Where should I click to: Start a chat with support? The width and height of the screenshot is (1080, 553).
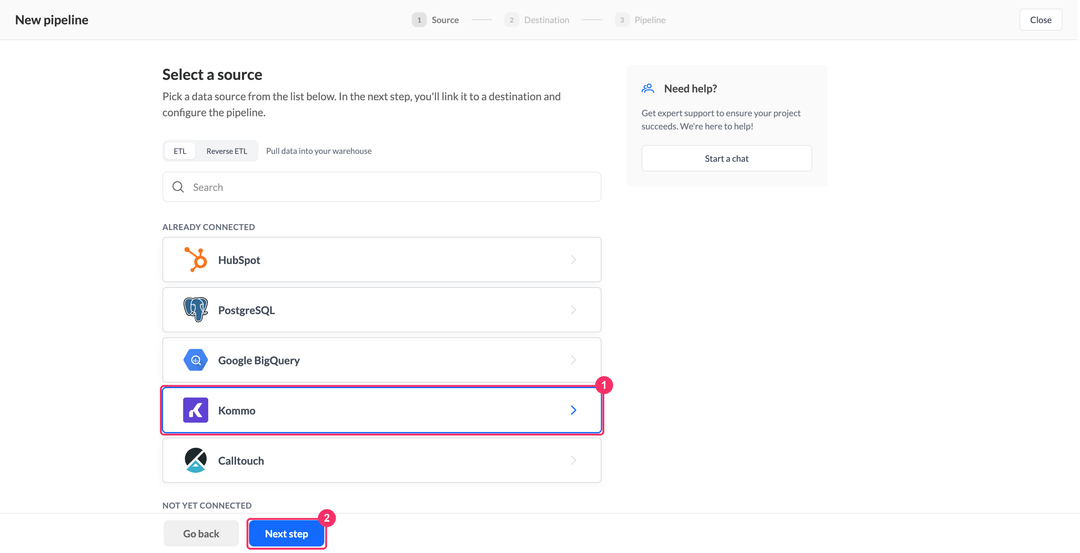(x=727, y=158)
